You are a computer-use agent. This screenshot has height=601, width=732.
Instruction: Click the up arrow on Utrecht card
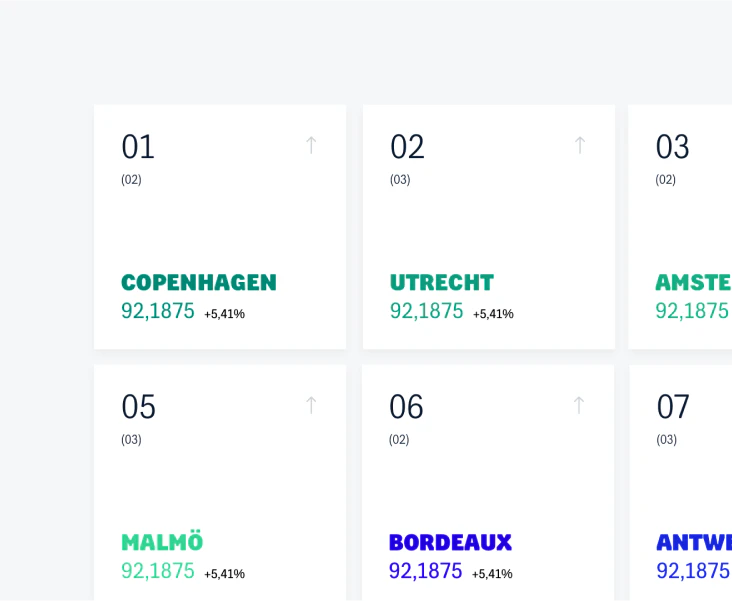pyautogui.click(x=580, y=145)
